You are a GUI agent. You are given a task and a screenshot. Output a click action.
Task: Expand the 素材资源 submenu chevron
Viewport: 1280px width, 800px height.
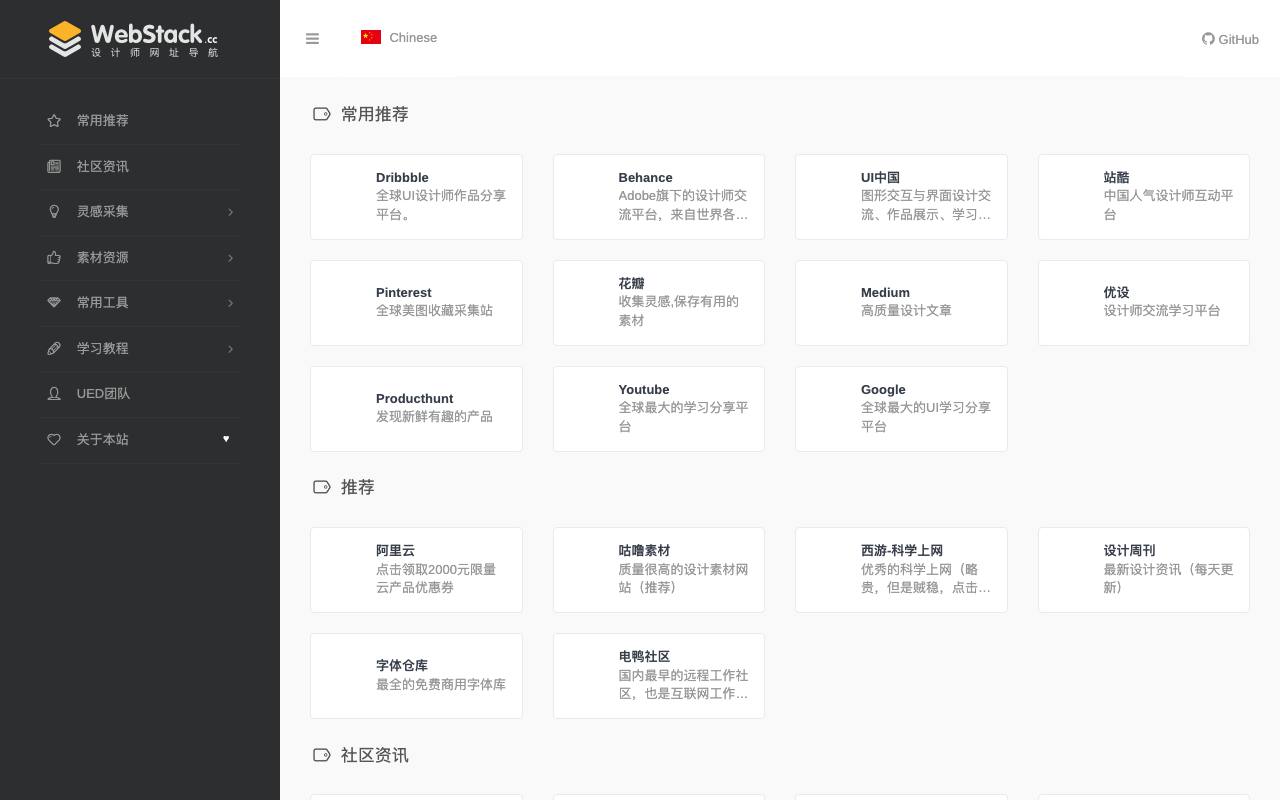point(230,257)
